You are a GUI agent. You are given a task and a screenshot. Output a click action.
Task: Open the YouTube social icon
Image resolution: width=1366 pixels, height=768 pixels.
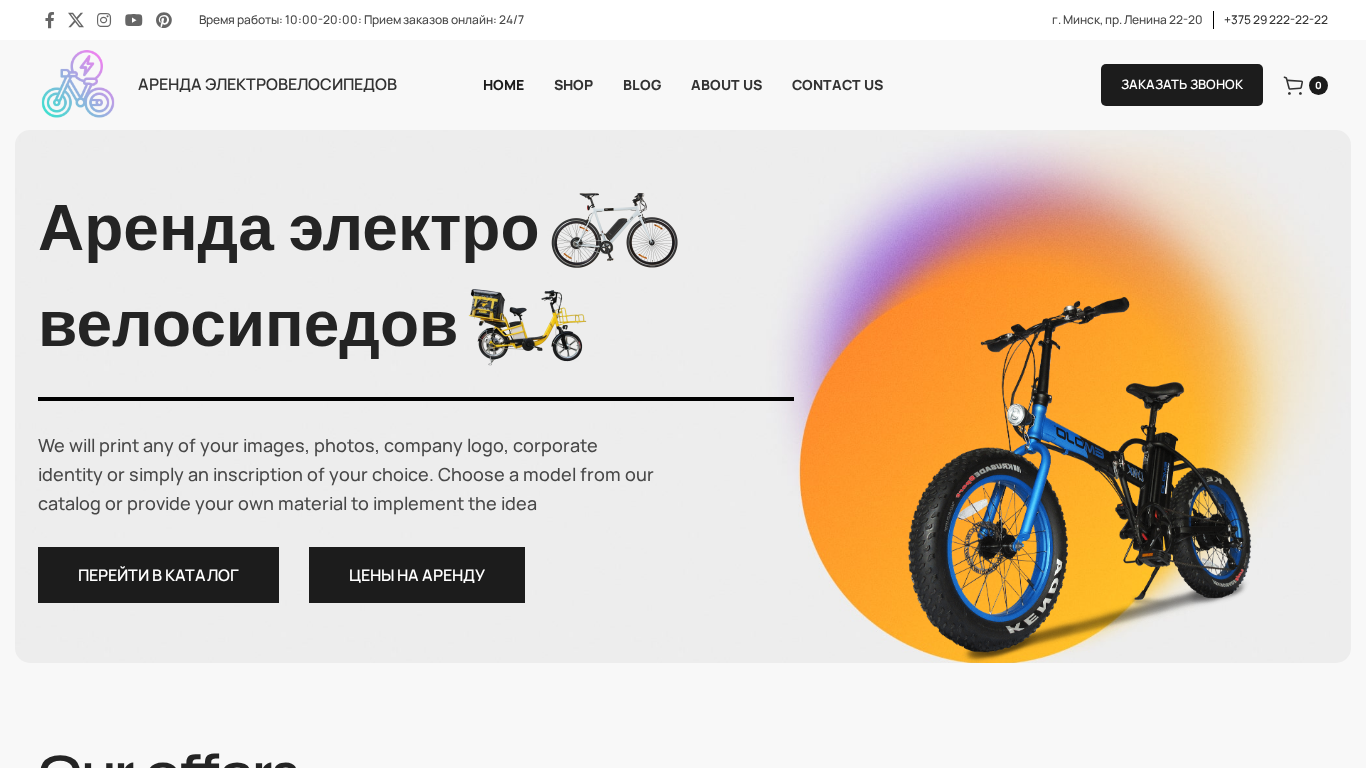(134, 20)
